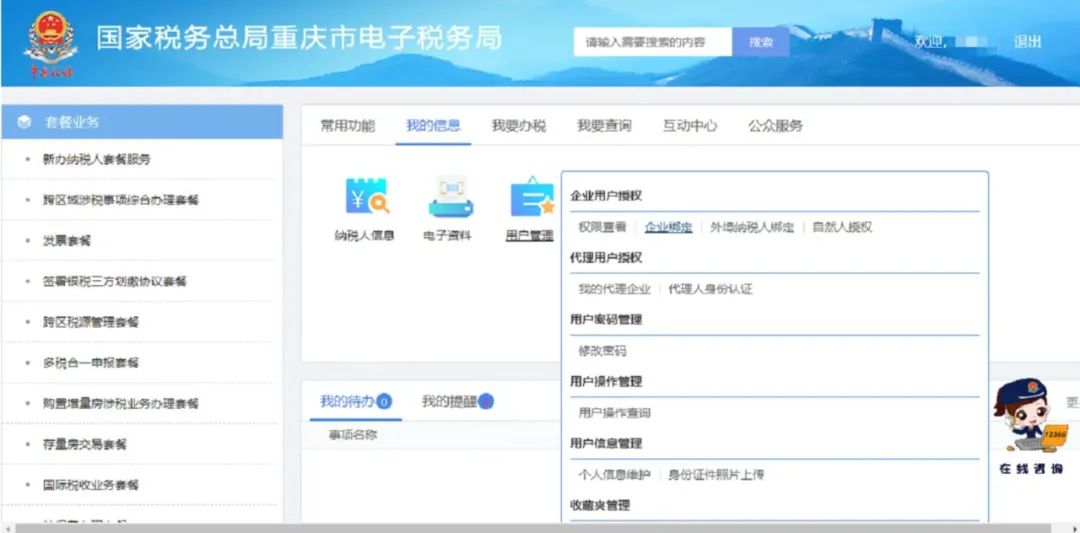Click the 纳税人信息 icon
This screenshot has width=1080, height=533.
tap(365, 197)
